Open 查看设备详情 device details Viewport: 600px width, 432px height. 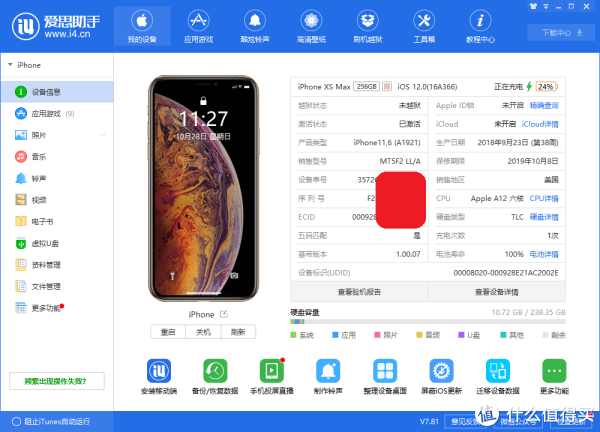coord(497,292)
